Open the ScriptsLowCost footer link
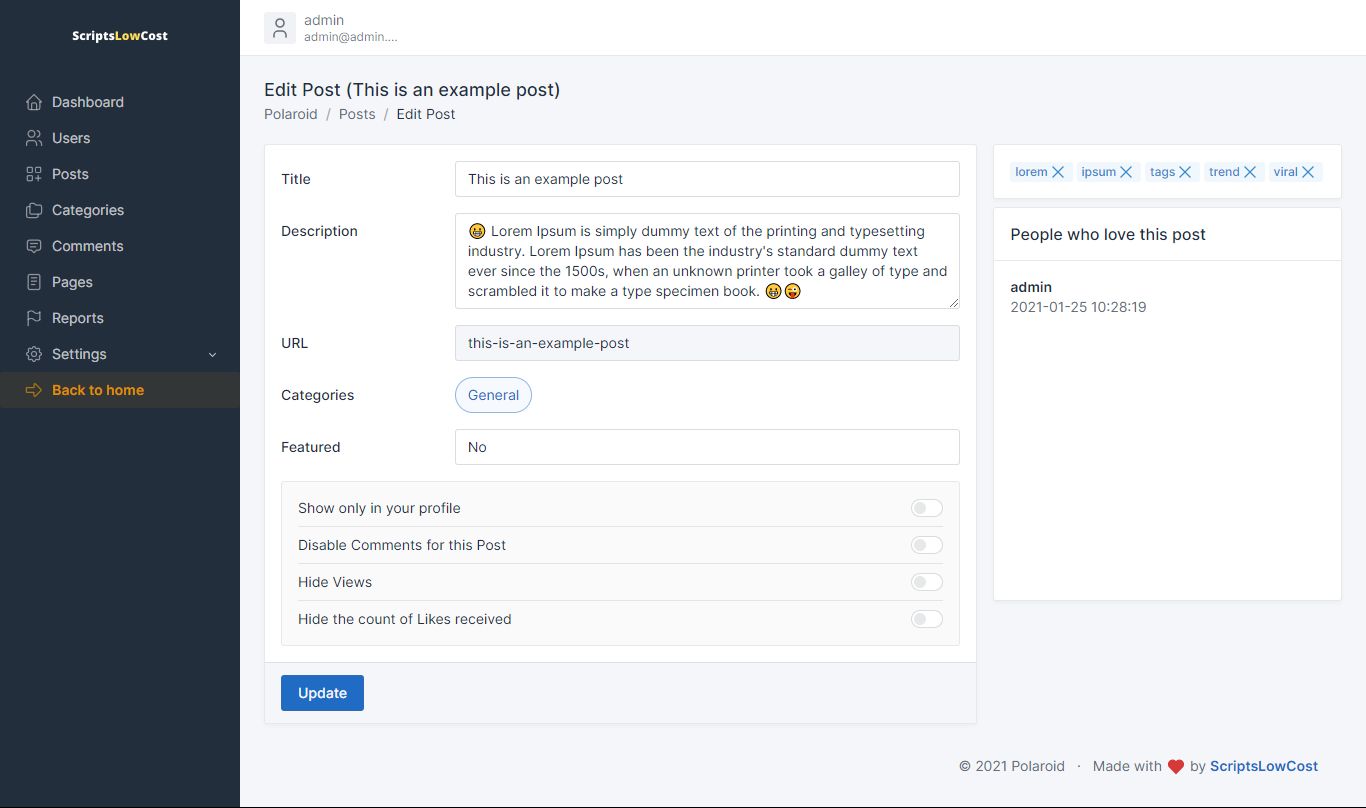 click(x=1263, y=766)
